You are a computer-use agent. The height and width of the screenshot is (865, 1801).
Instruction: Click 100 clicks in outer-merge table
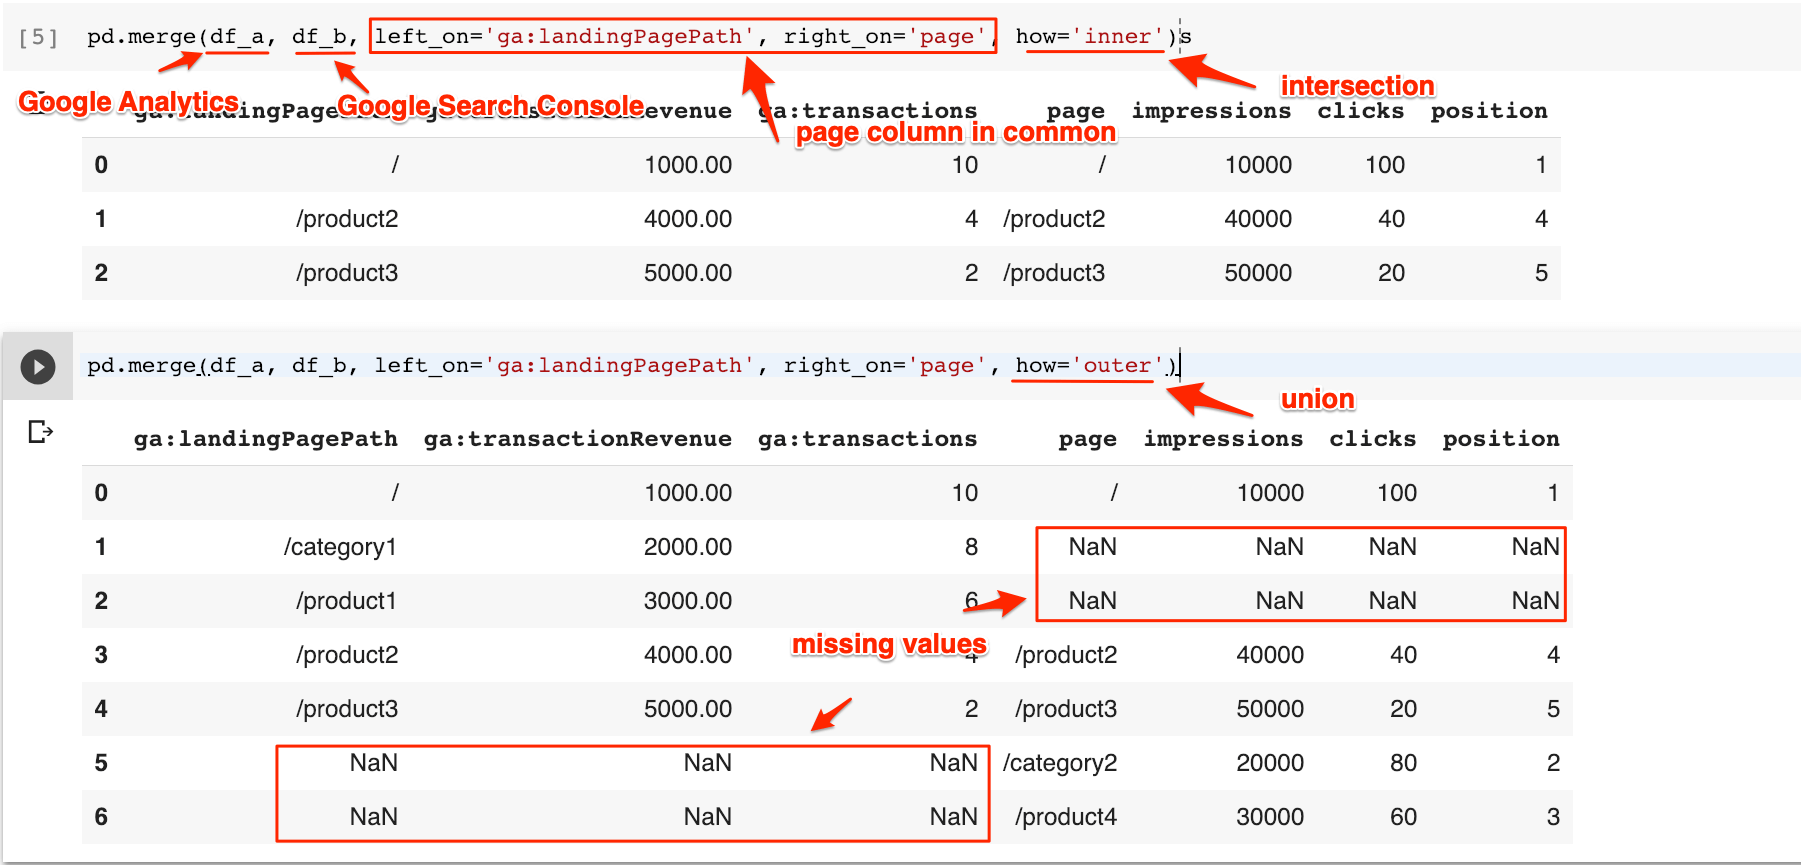point(1397,493)
